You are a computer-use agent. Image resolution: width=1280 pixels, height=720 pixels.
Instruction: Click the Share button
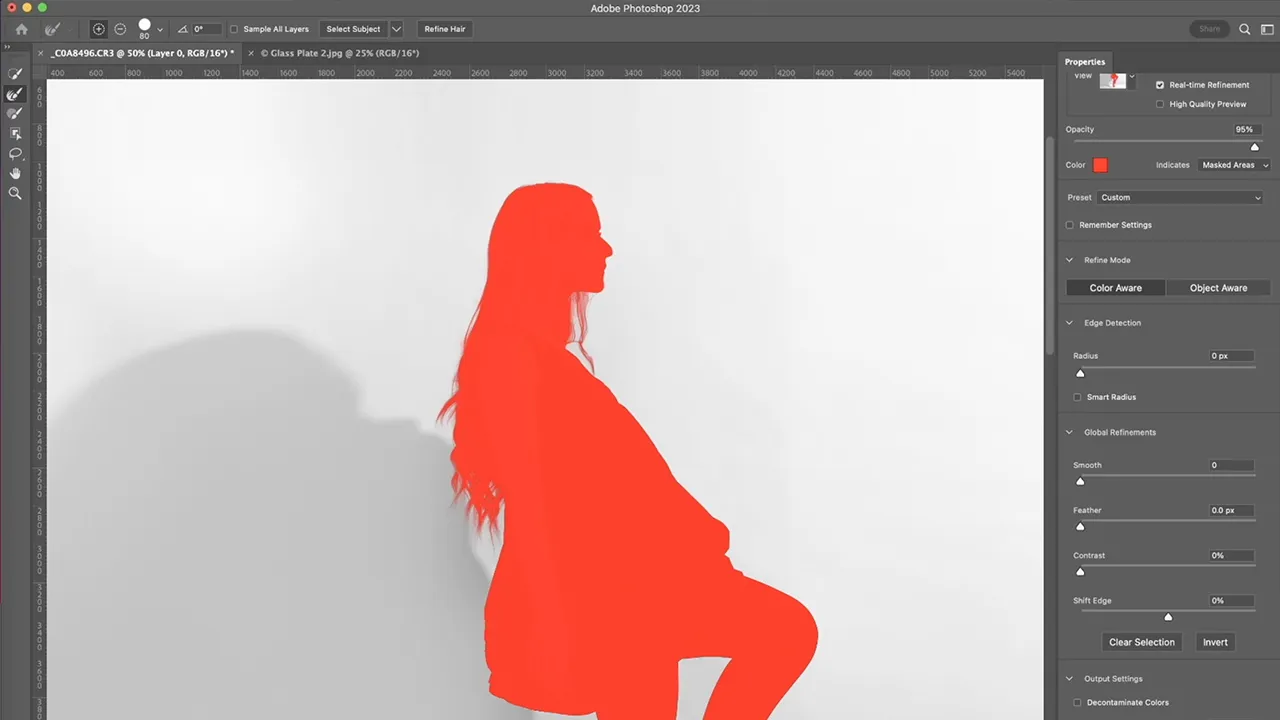(1210, 29)
